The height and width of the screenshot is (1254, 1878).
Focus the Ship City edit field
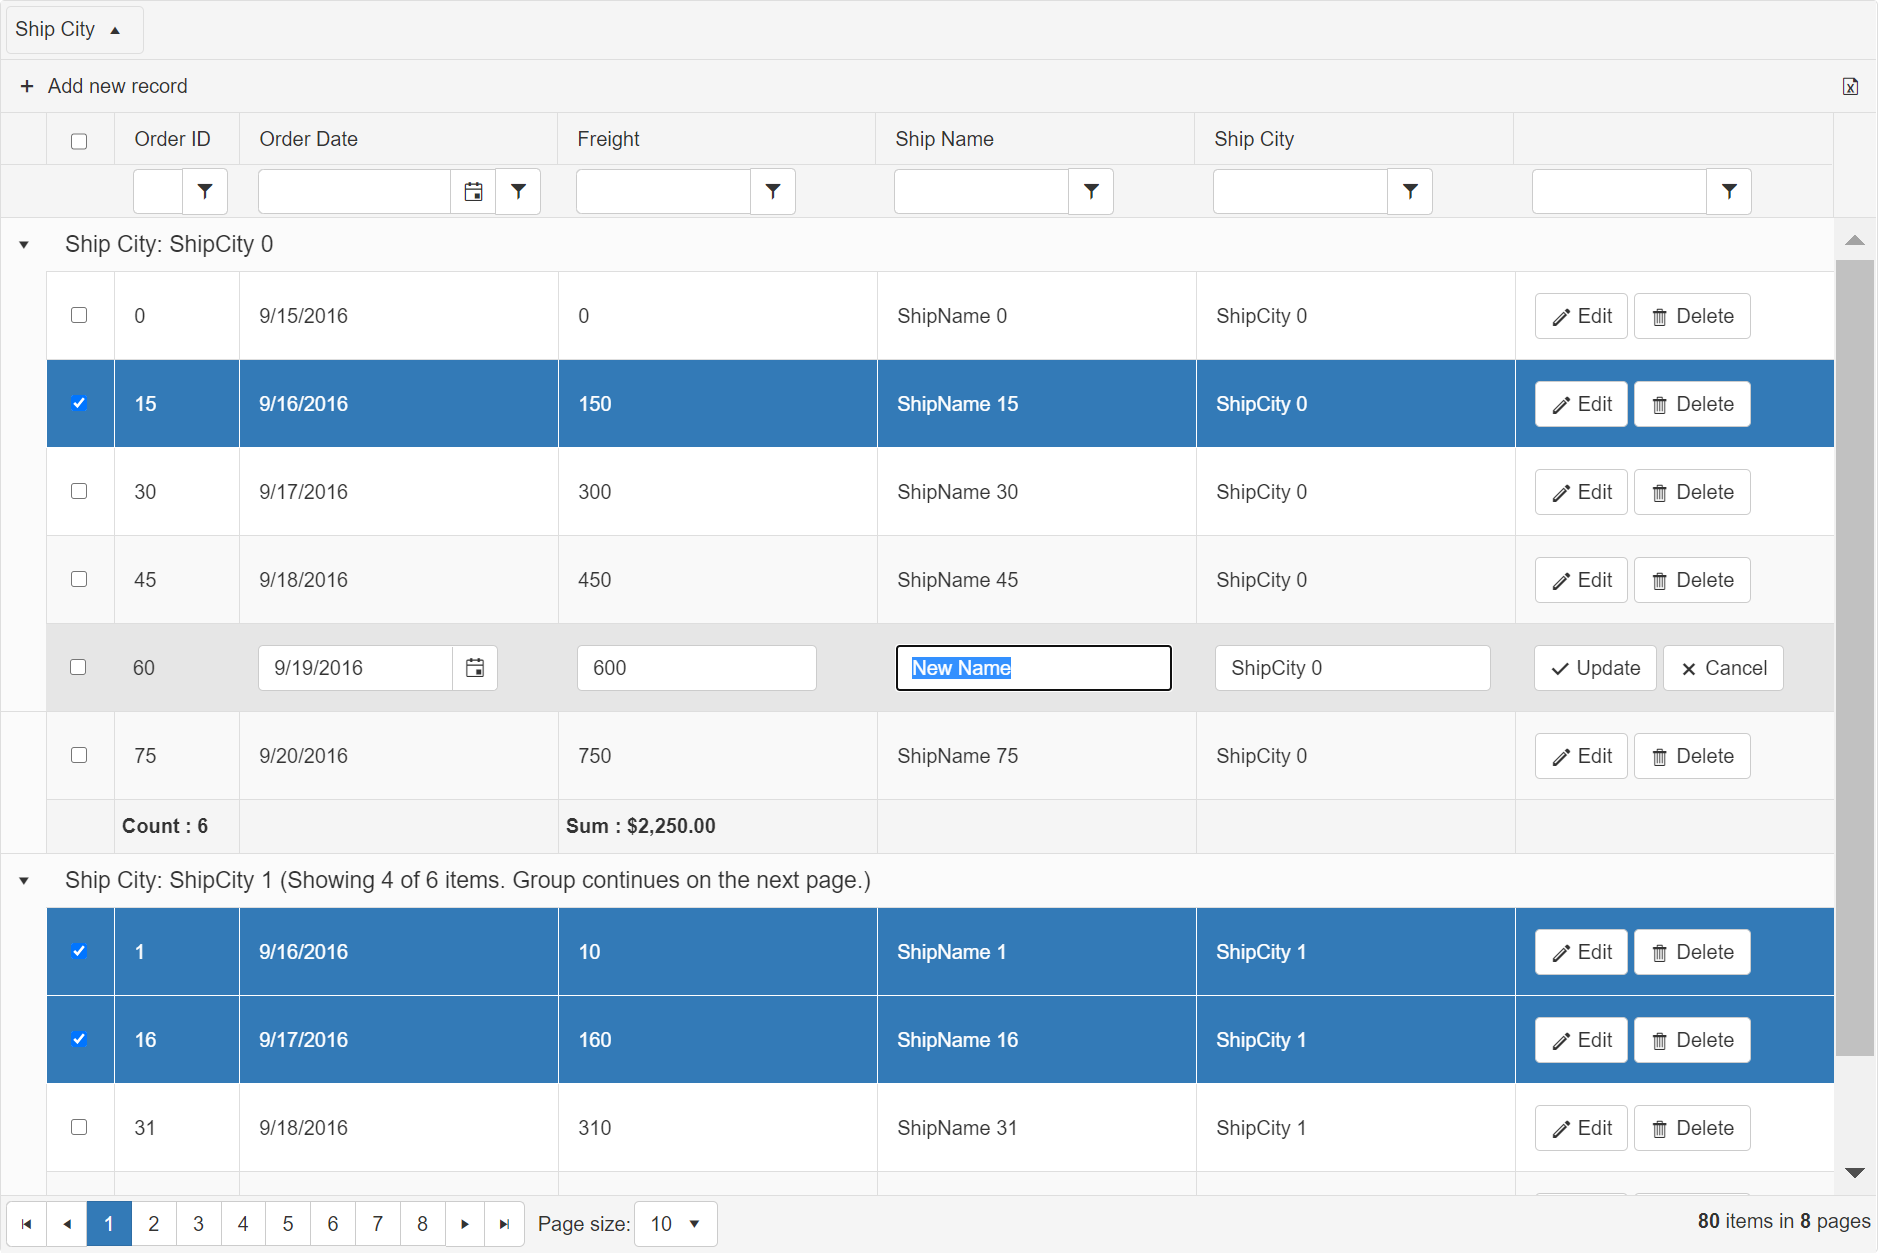tap(1352, 668)
